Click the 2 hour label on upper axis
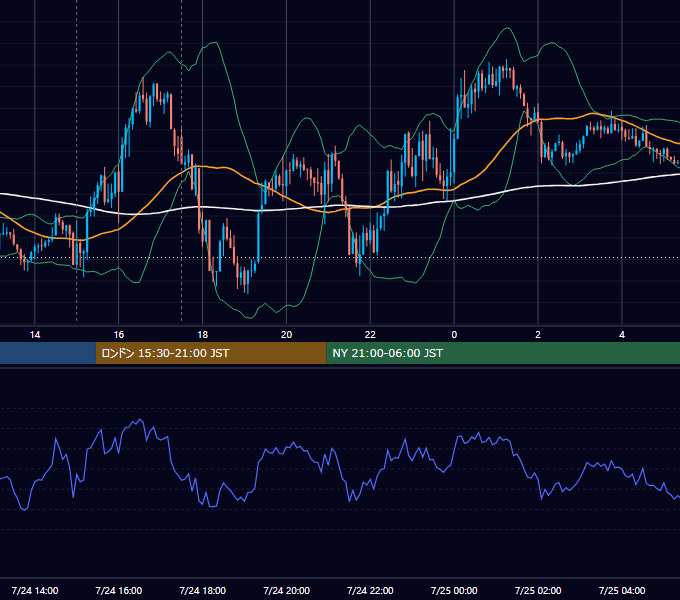This screenshot has width=680, height=600. tap(538, 335)
